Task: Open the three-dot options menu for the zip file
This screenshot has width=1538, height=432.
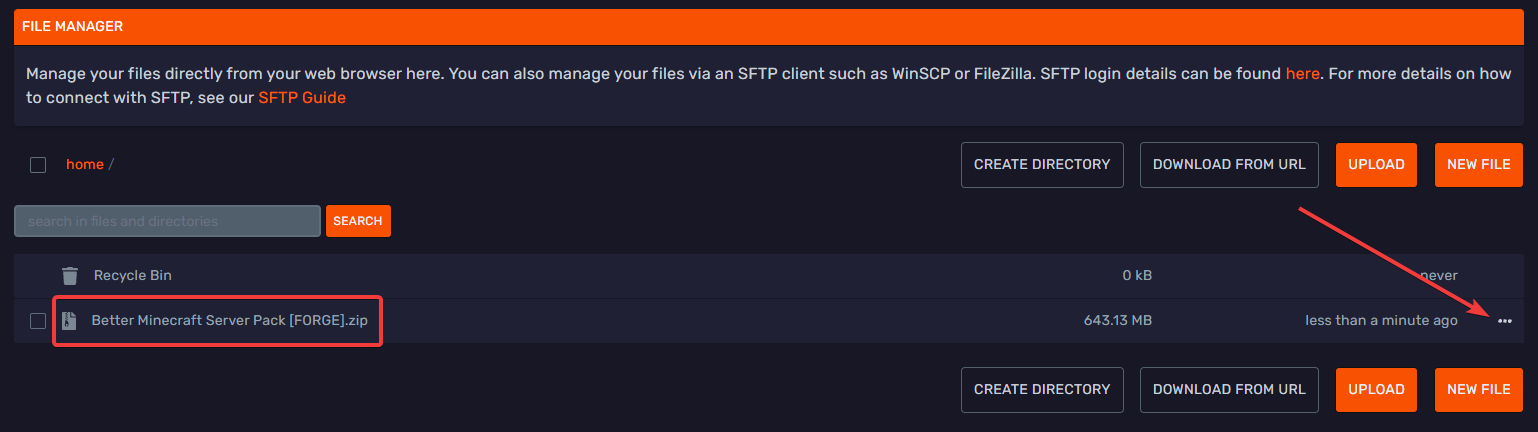Action: 1505,321
